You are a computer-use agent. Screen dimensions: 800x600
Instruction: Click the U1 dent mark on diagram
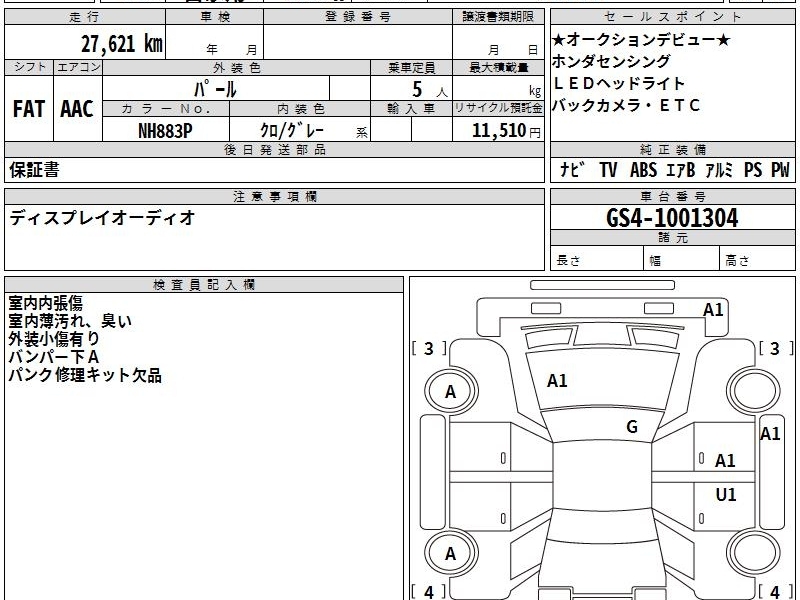726,494
